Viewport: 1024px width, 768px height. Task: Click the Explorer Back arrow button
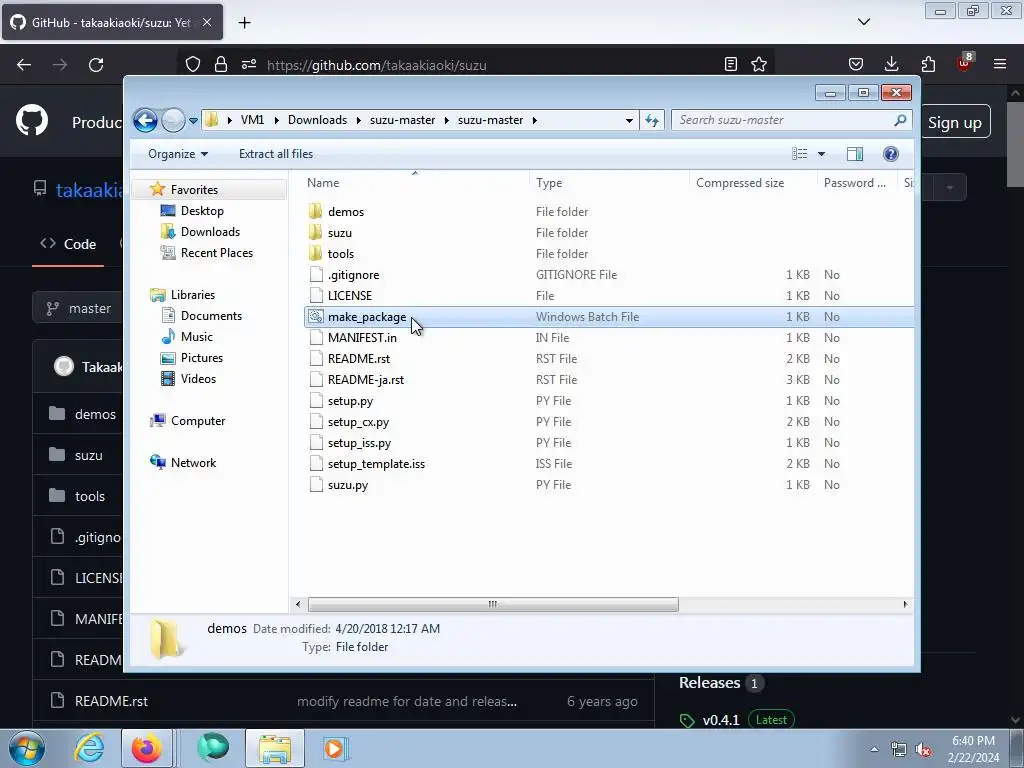pos(145,120)
